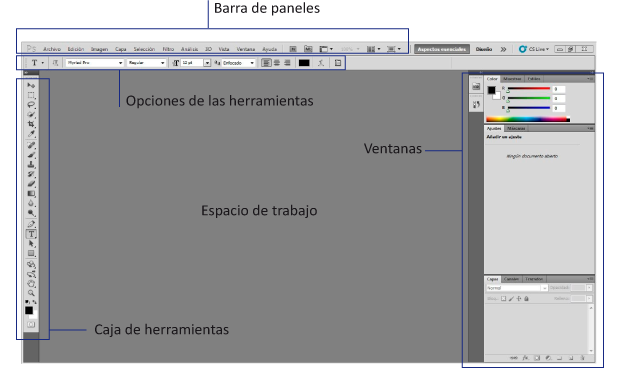Select the Quick Selection tool

[31, 115]
